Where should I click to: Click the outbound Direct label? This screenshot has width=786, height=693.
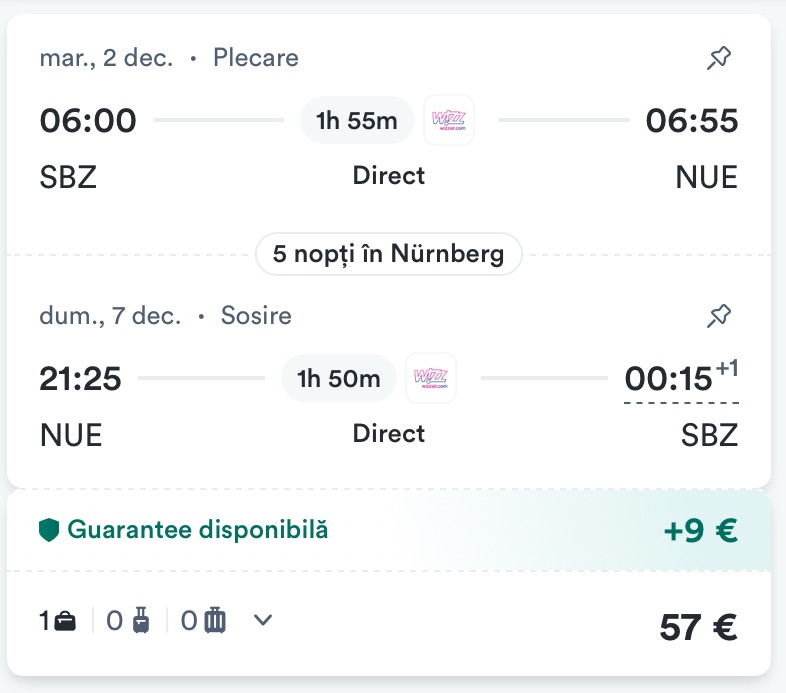click(x=389, y=176)
